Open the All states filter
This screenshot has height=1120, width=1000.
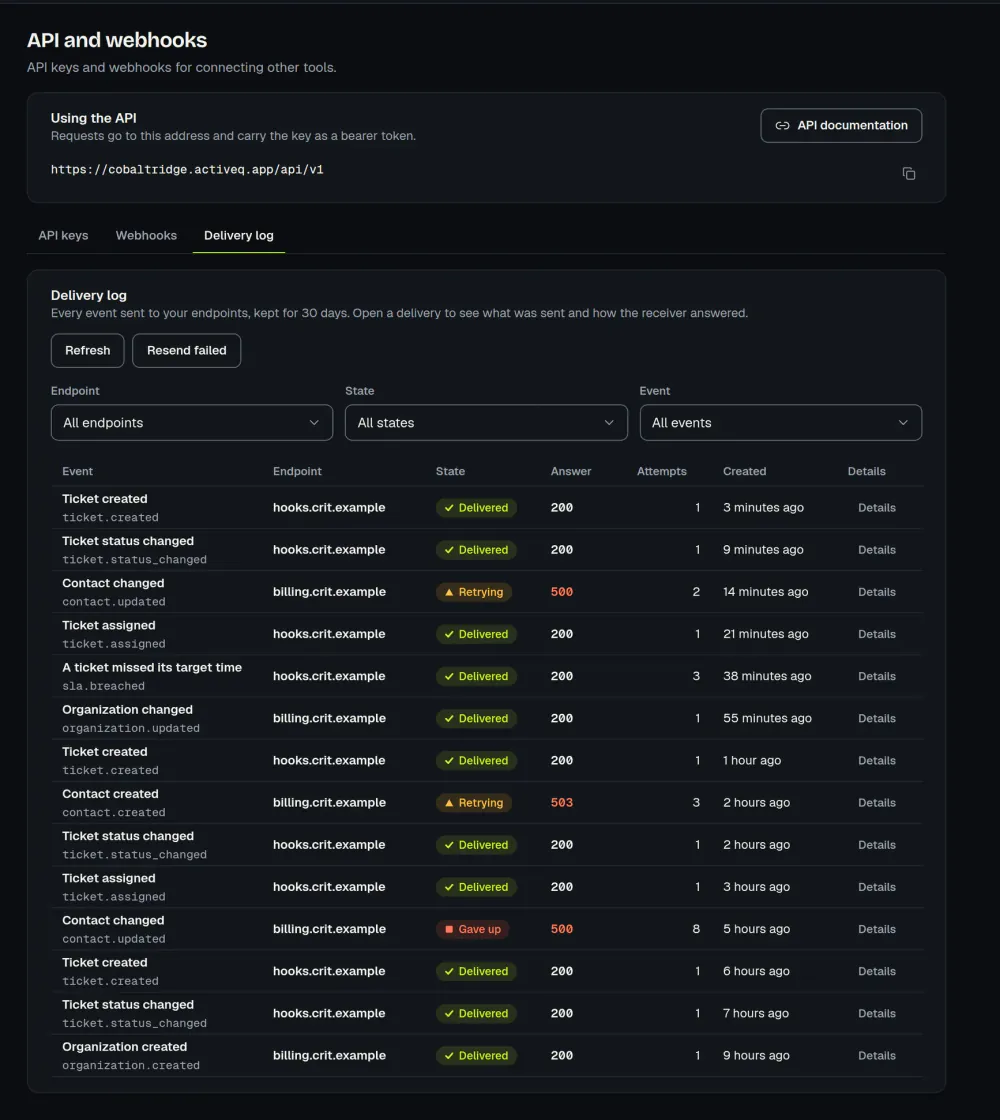coord(486,423)
